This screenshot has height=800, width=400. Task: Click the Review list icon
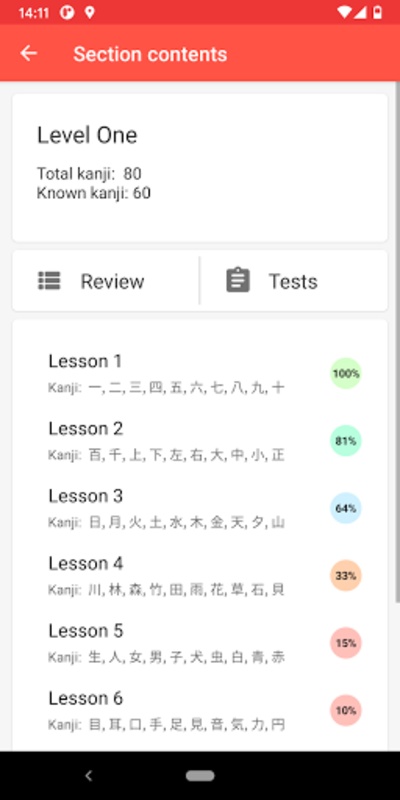[49, 281]
